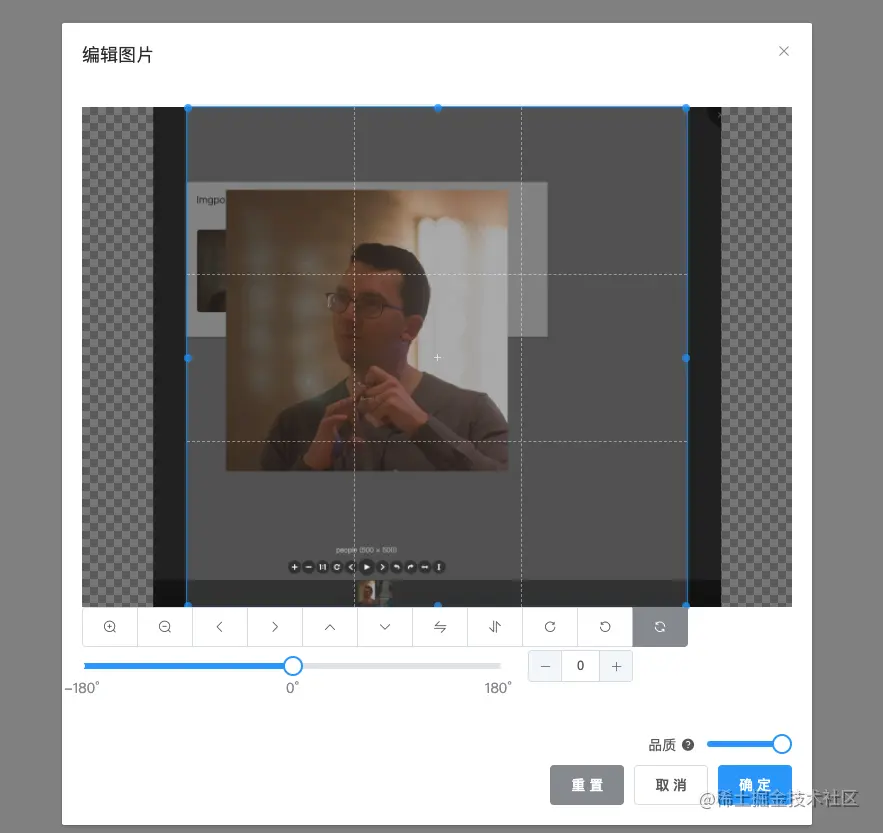Move the image down using the chevron icon
Screen dimensions: 883x833
coord(384,627)
